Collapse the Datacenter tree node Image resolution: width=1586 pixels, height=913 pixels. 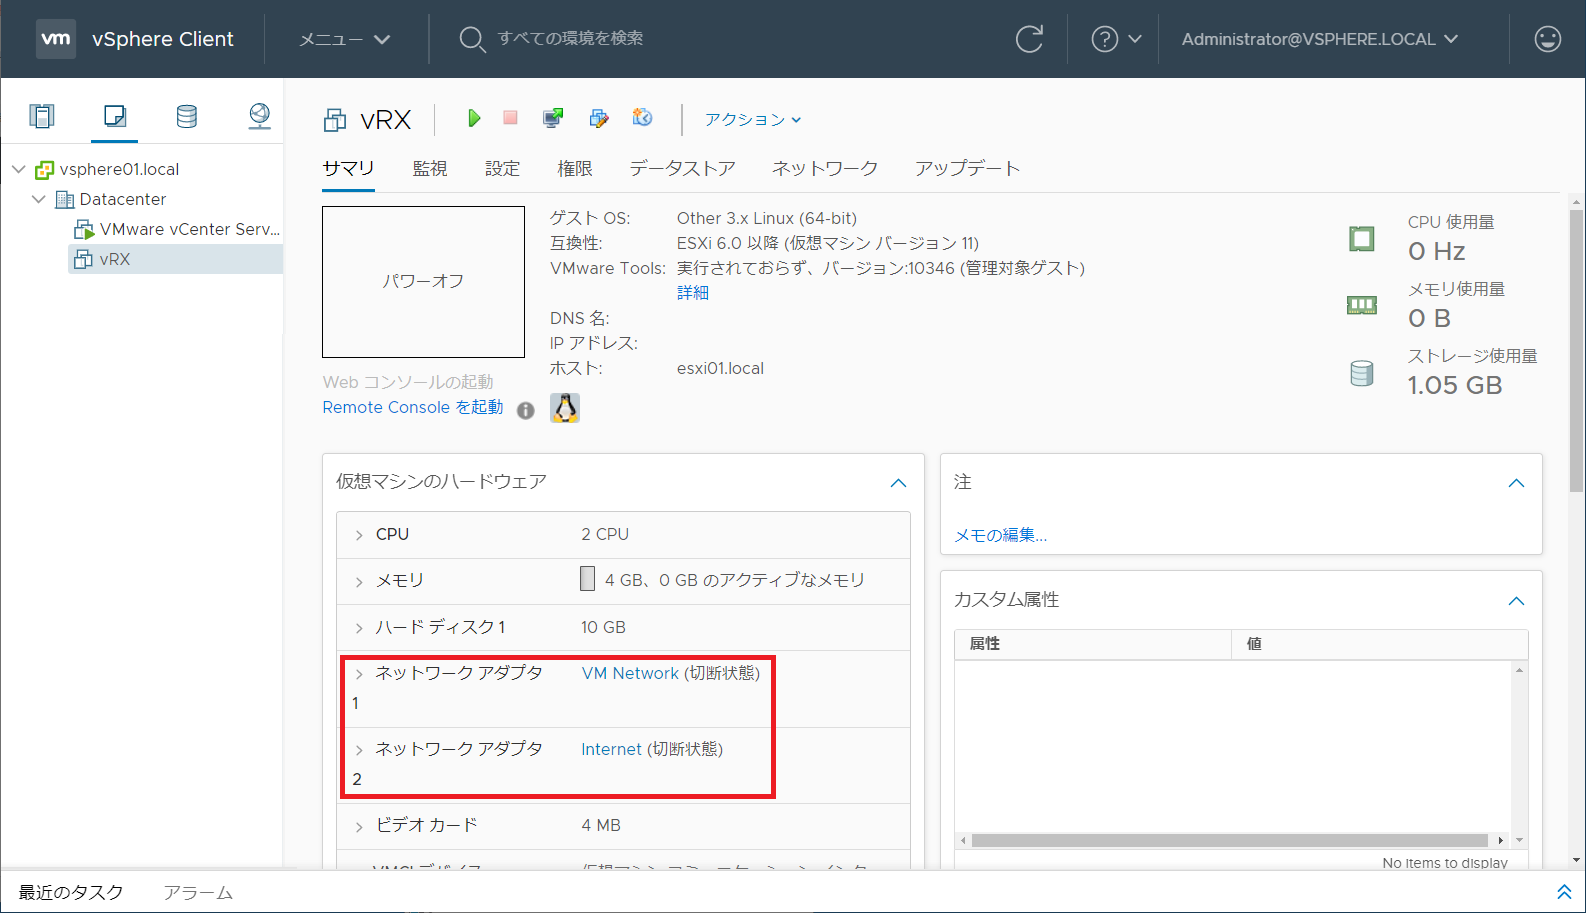click(x=38, y=199)
